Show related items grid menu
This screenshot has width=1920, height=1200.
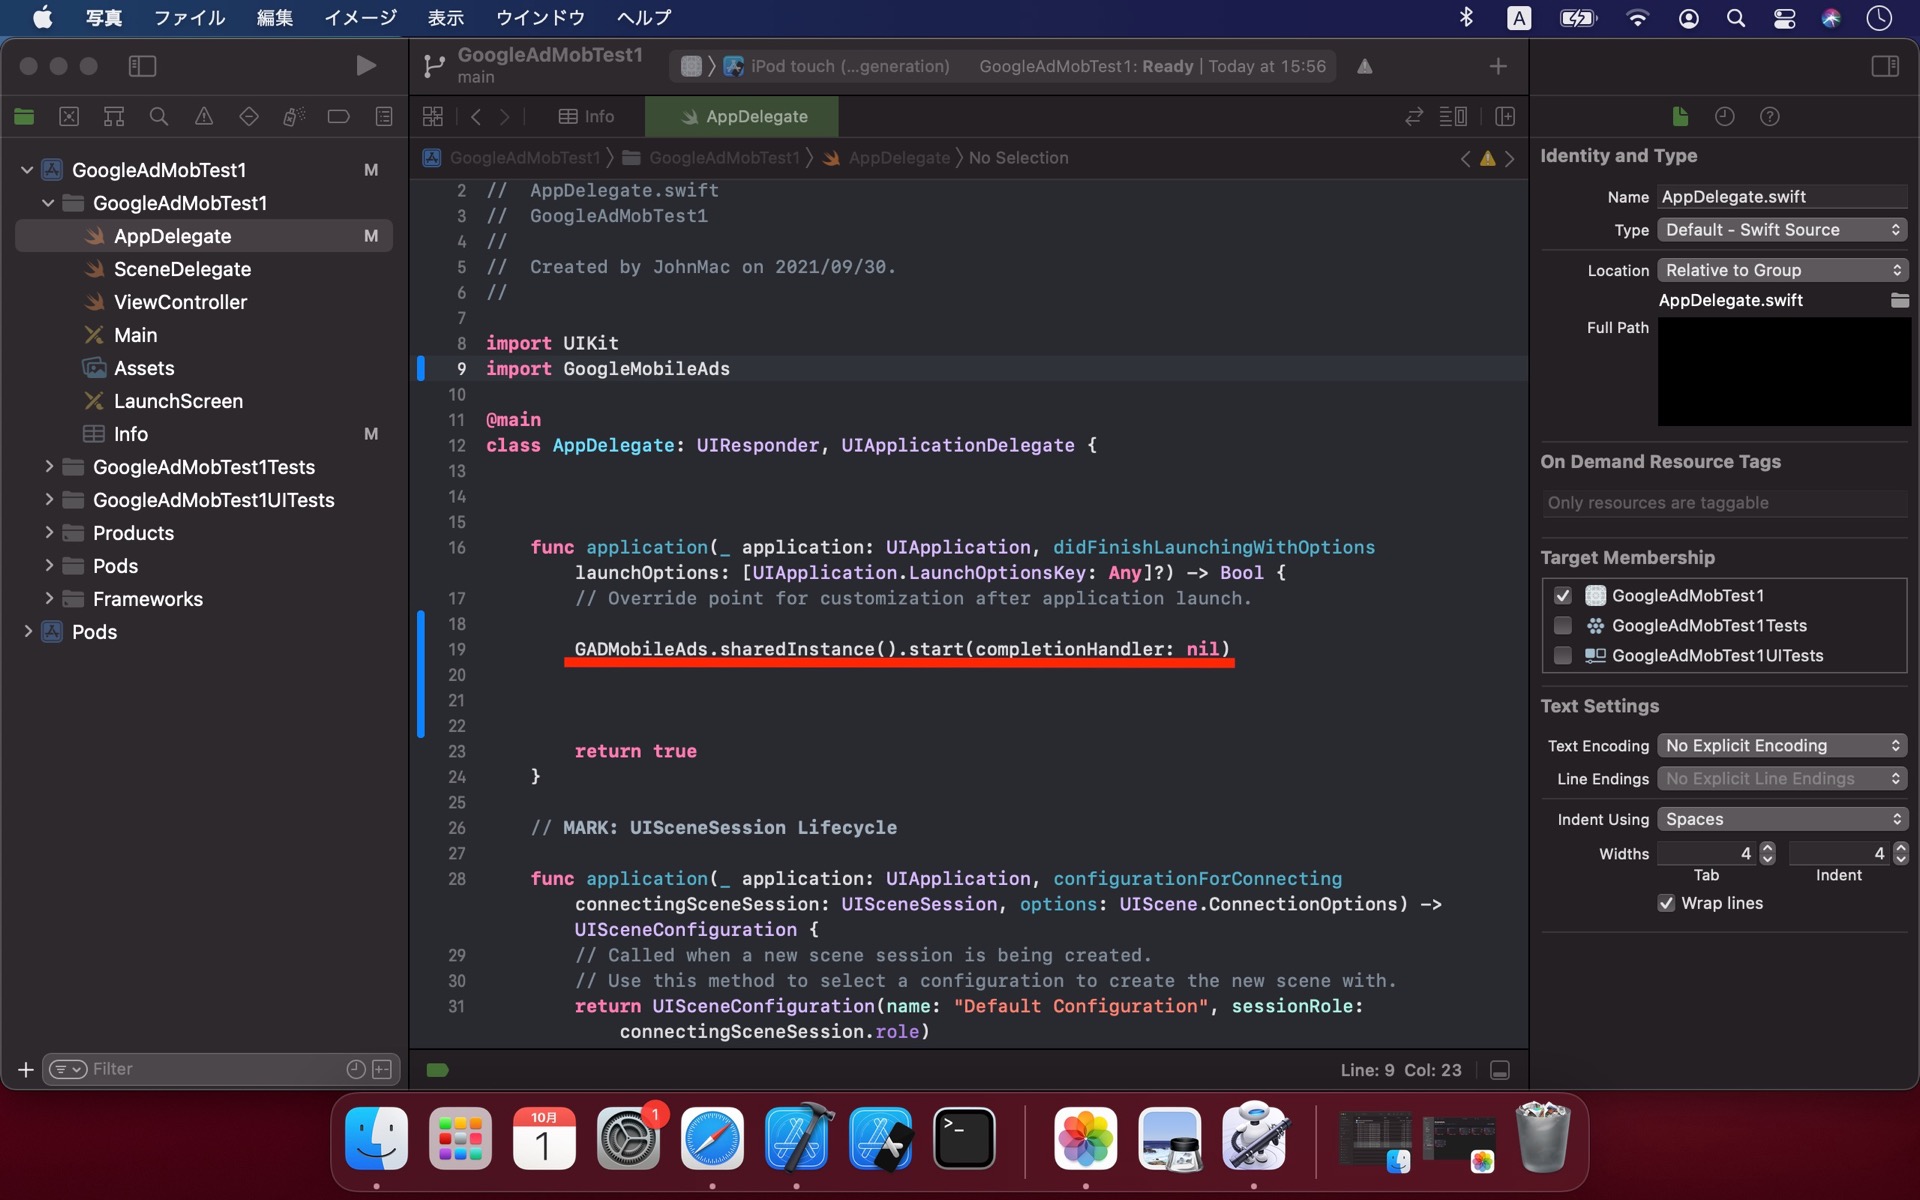tap(433, 116)
